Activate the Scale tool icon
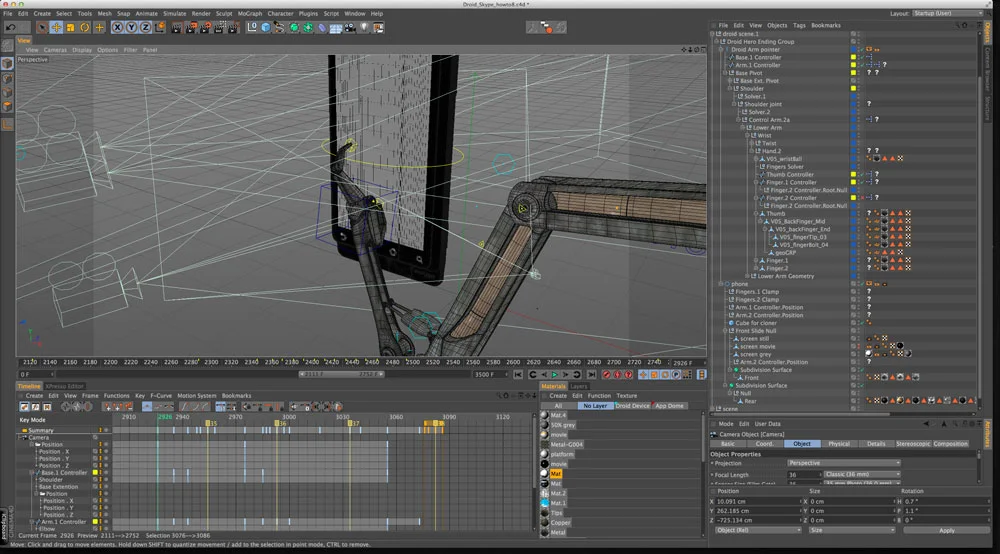The width and height of the screenshot is (1000, 554). pyautogui.click(x=70, y=27)
